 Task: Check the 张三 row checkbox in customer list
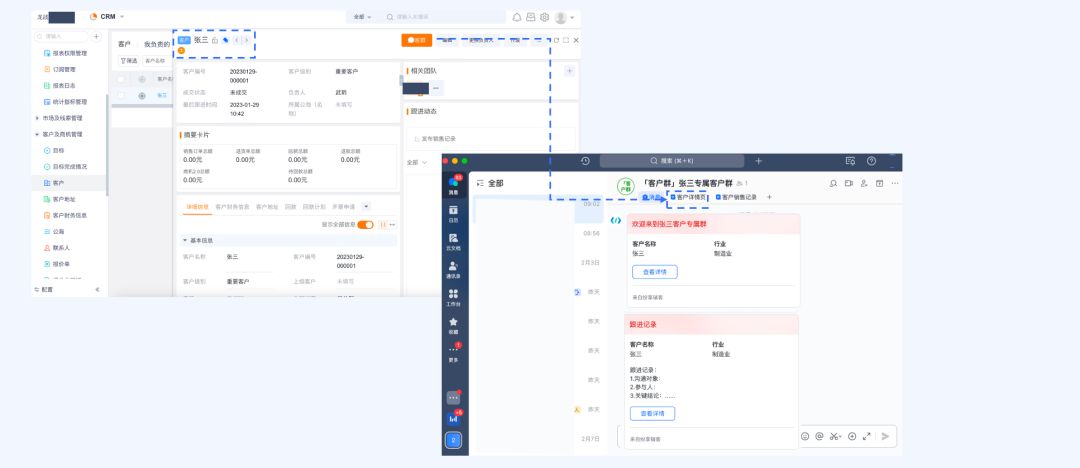121,95
